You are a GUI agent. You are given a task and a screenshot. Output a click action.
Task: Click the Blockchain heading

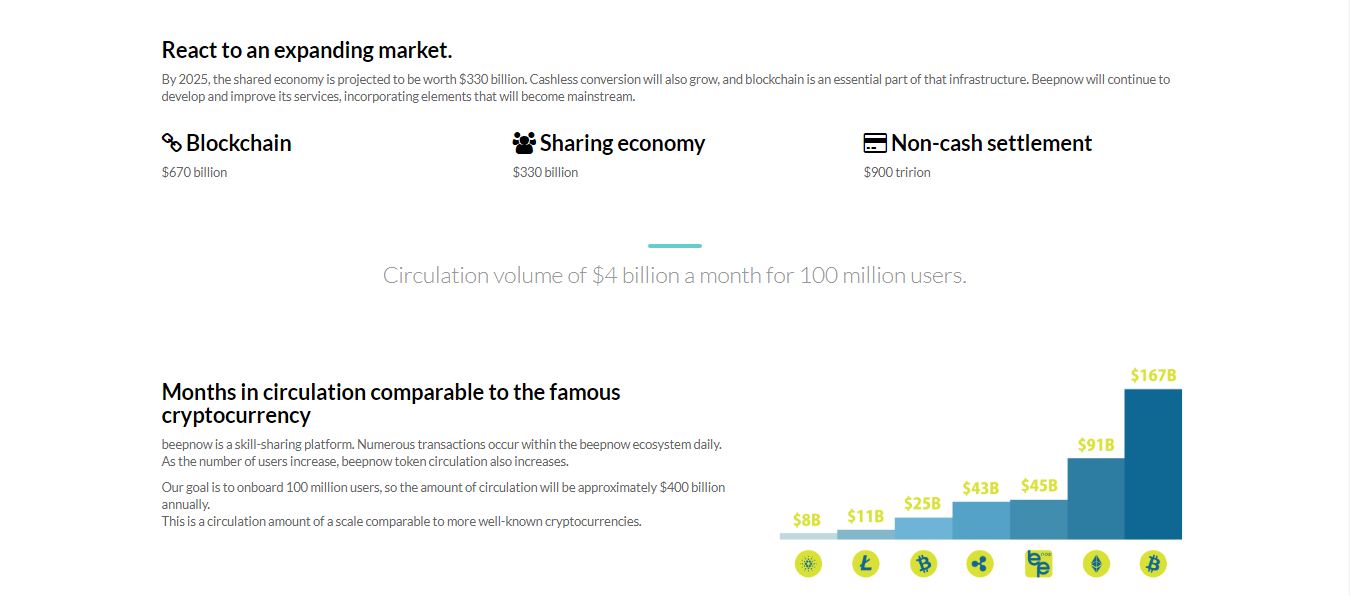pos(239,143)
